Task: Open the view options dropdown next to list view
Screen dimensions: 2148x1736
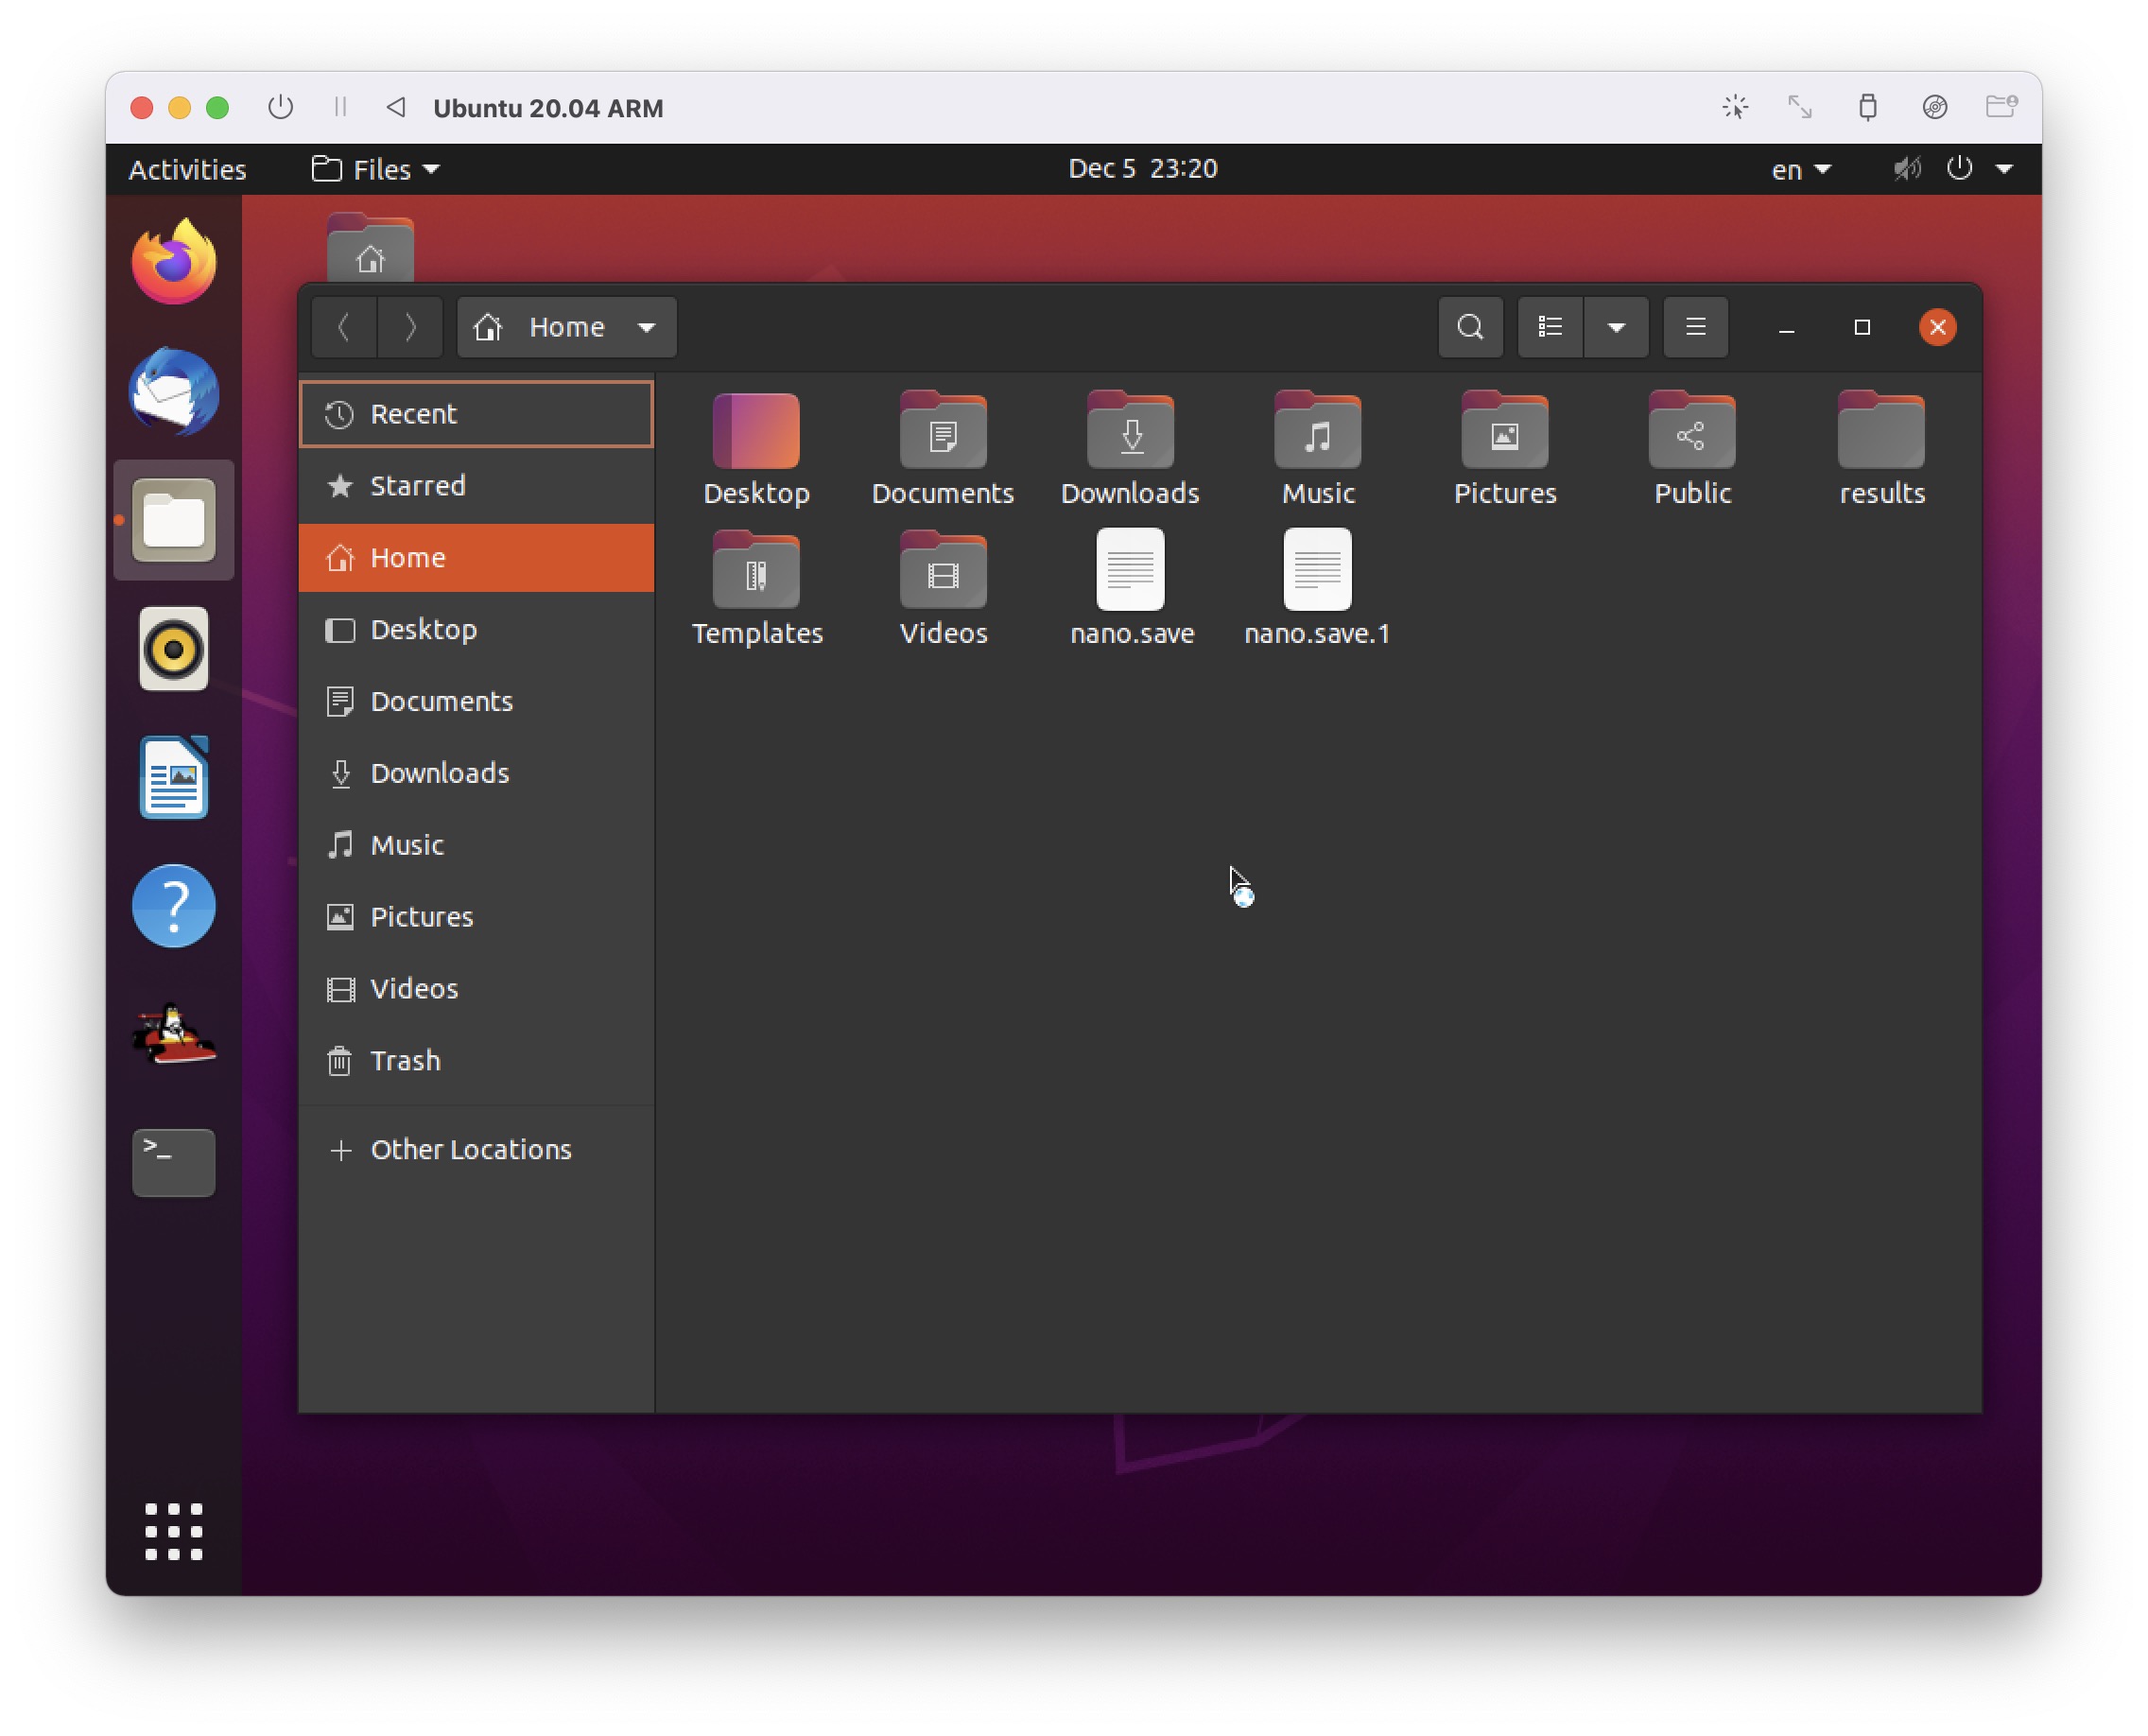Action: 1616,327
